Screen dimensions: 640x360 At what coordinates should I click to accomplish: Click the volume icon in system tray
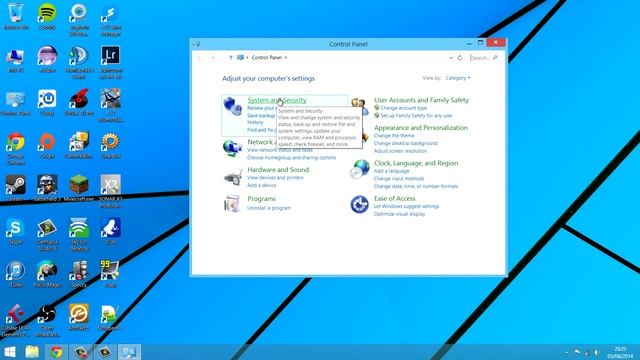click(596, 352)
